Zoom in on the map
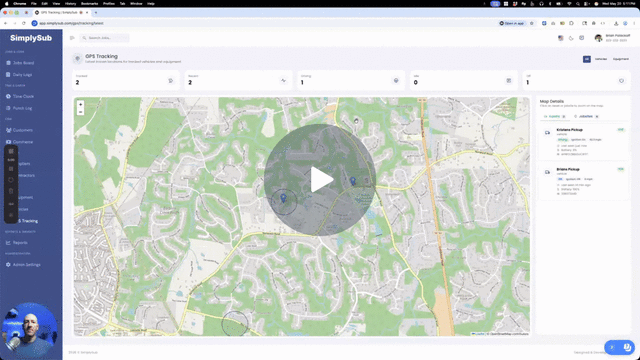This screenshot has height=360, width=640. coord(80,104)
